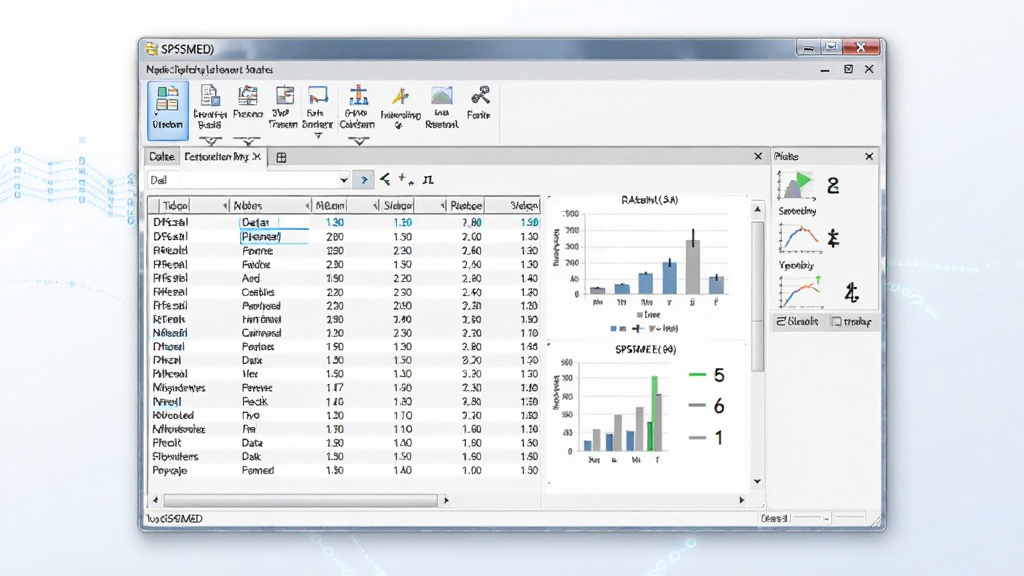
Task: Click the table horizontal scrollbar thumb
Action: [x=300, y=500]
